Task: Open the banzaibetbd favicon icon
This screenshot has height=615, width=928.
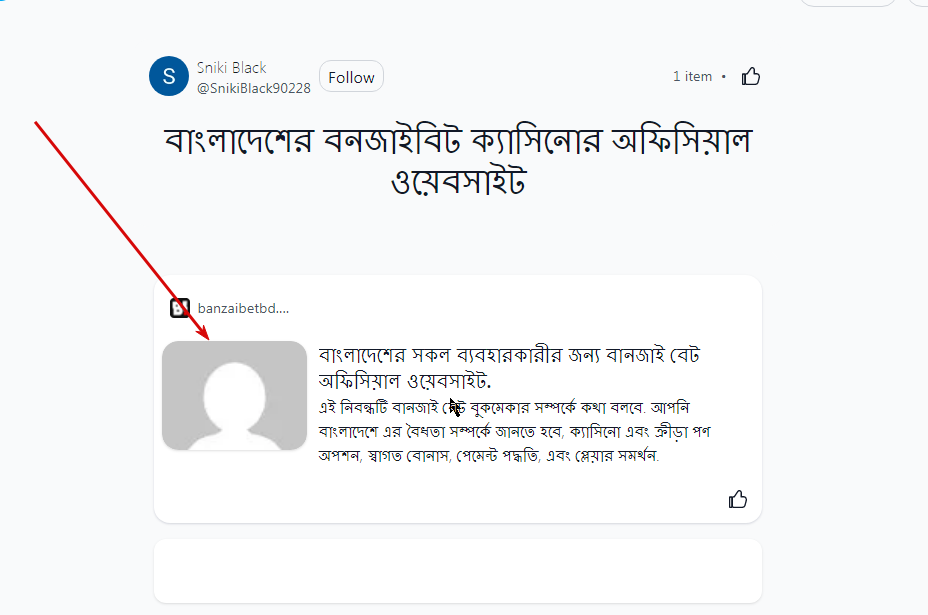Action: [x=179, y=308]
